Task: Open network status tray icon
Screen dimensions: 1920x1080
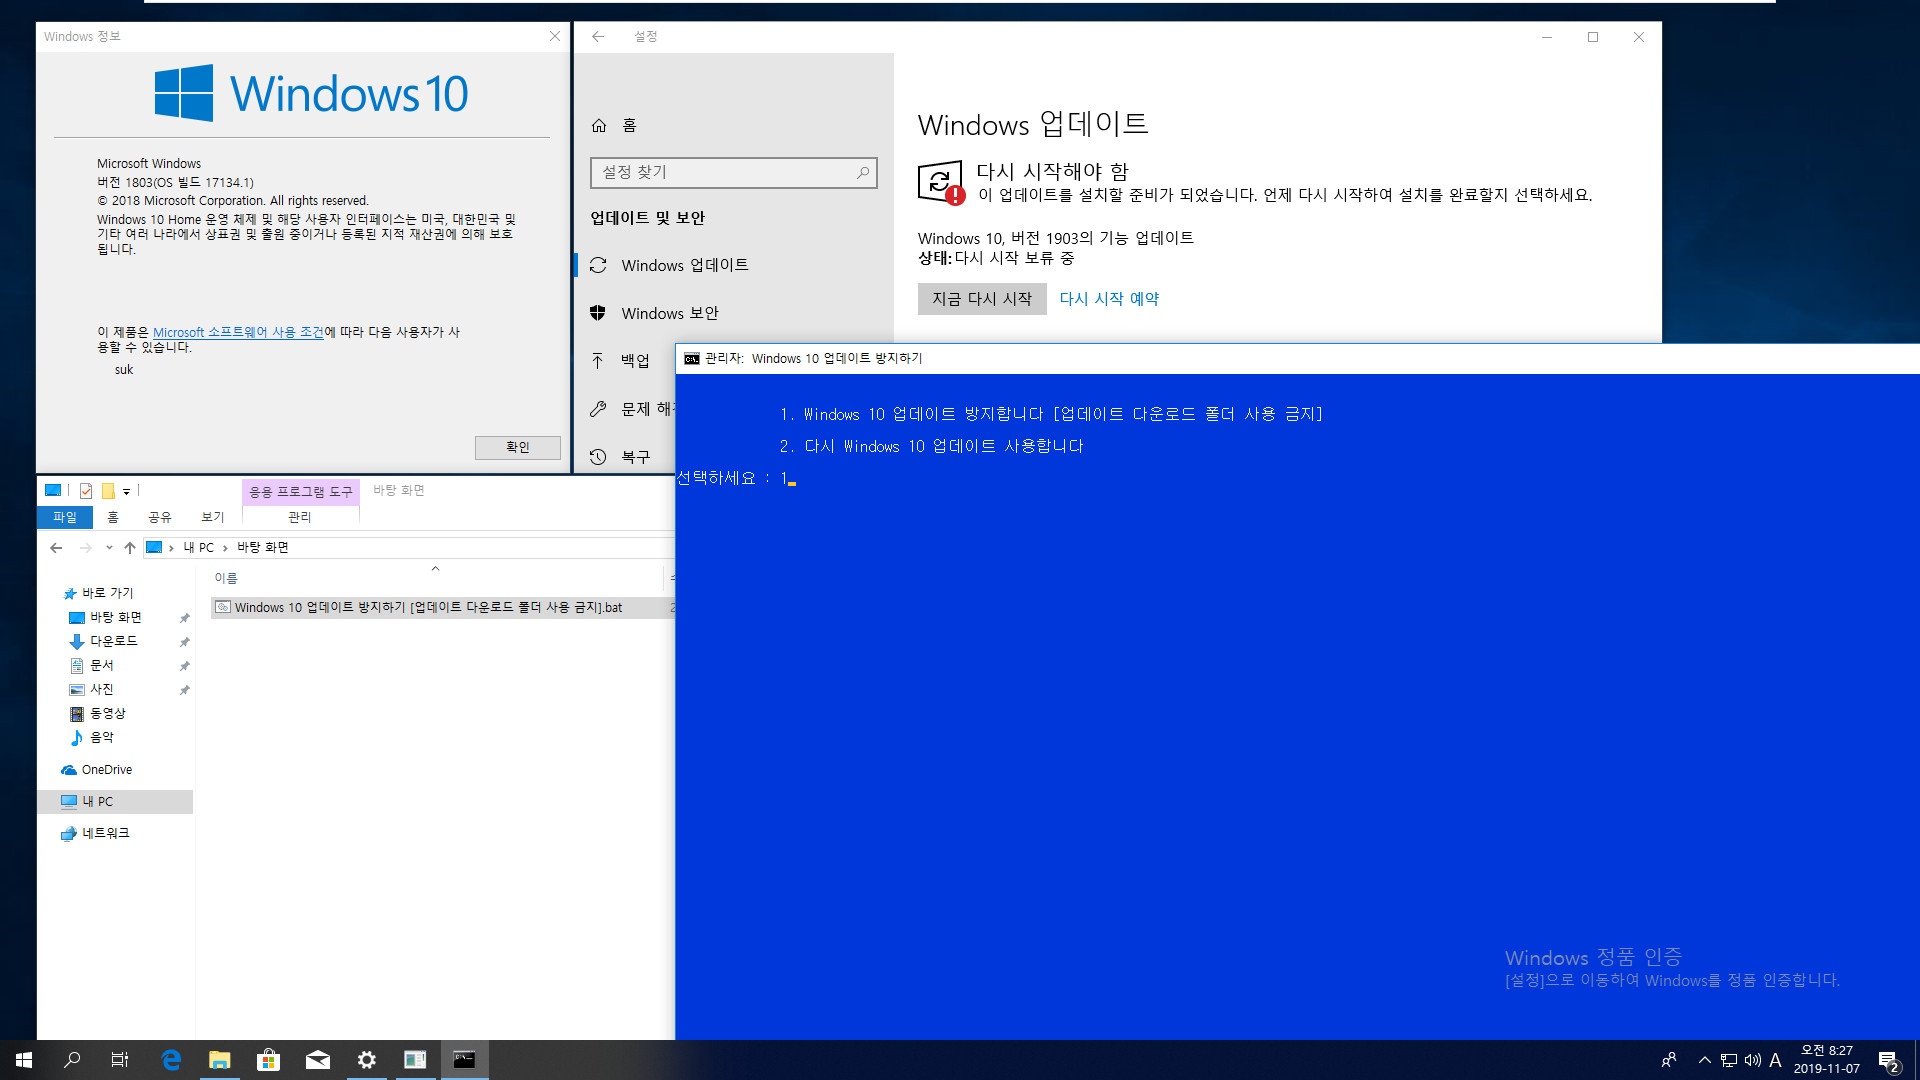Action: 1729,1060
